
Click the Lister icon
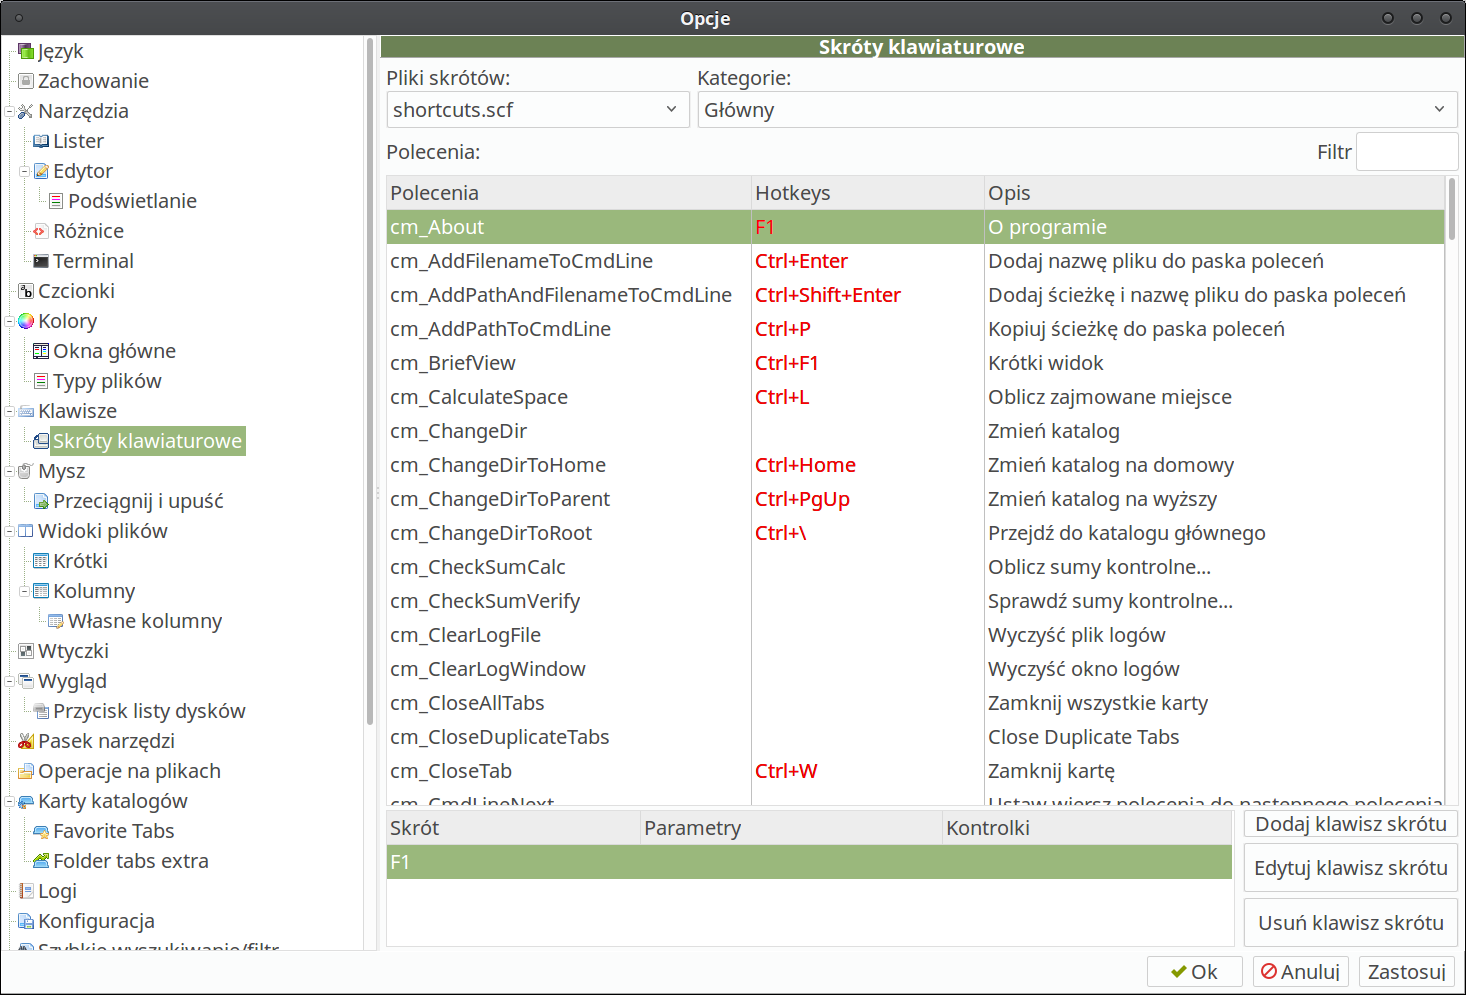pyautogui.click(x=41, y=141)
